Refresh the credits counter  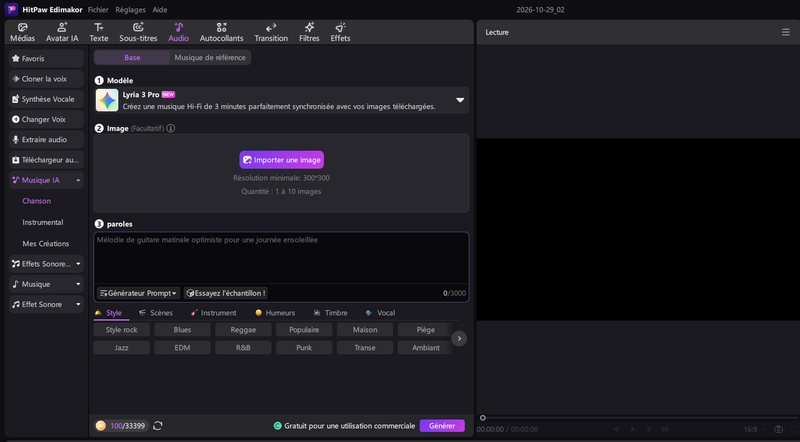click(x=158, y=426)
